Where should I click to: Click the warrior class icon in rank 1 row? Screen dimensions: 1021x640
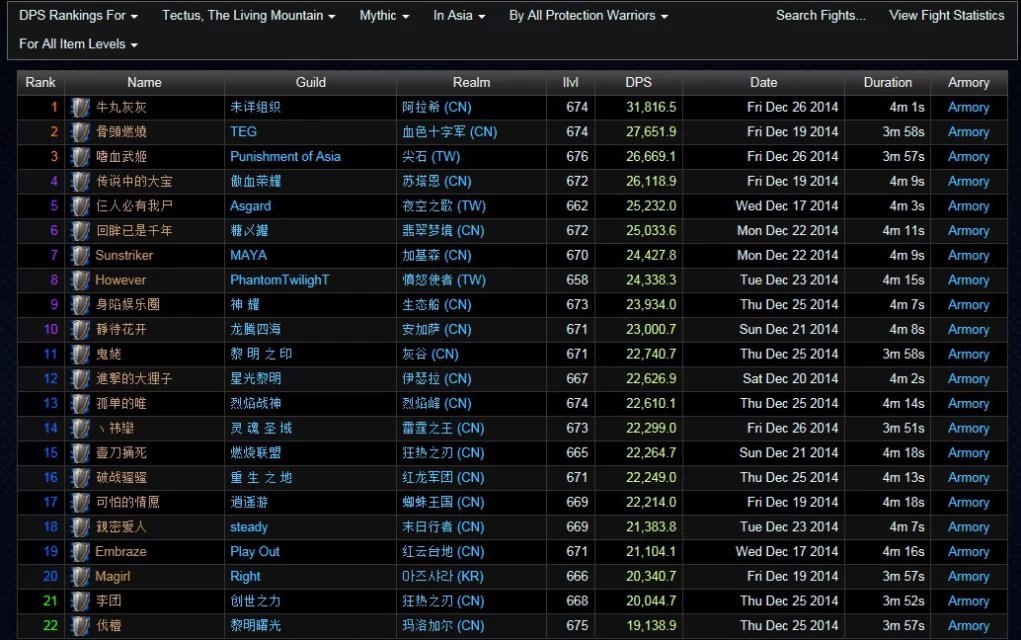pyautogui.click(x=80, y=107)
